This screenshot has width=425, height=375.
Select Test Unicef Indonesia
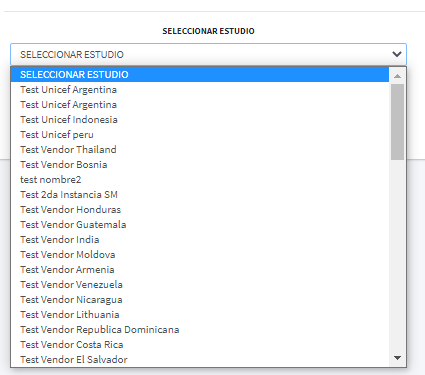(200, 120)
